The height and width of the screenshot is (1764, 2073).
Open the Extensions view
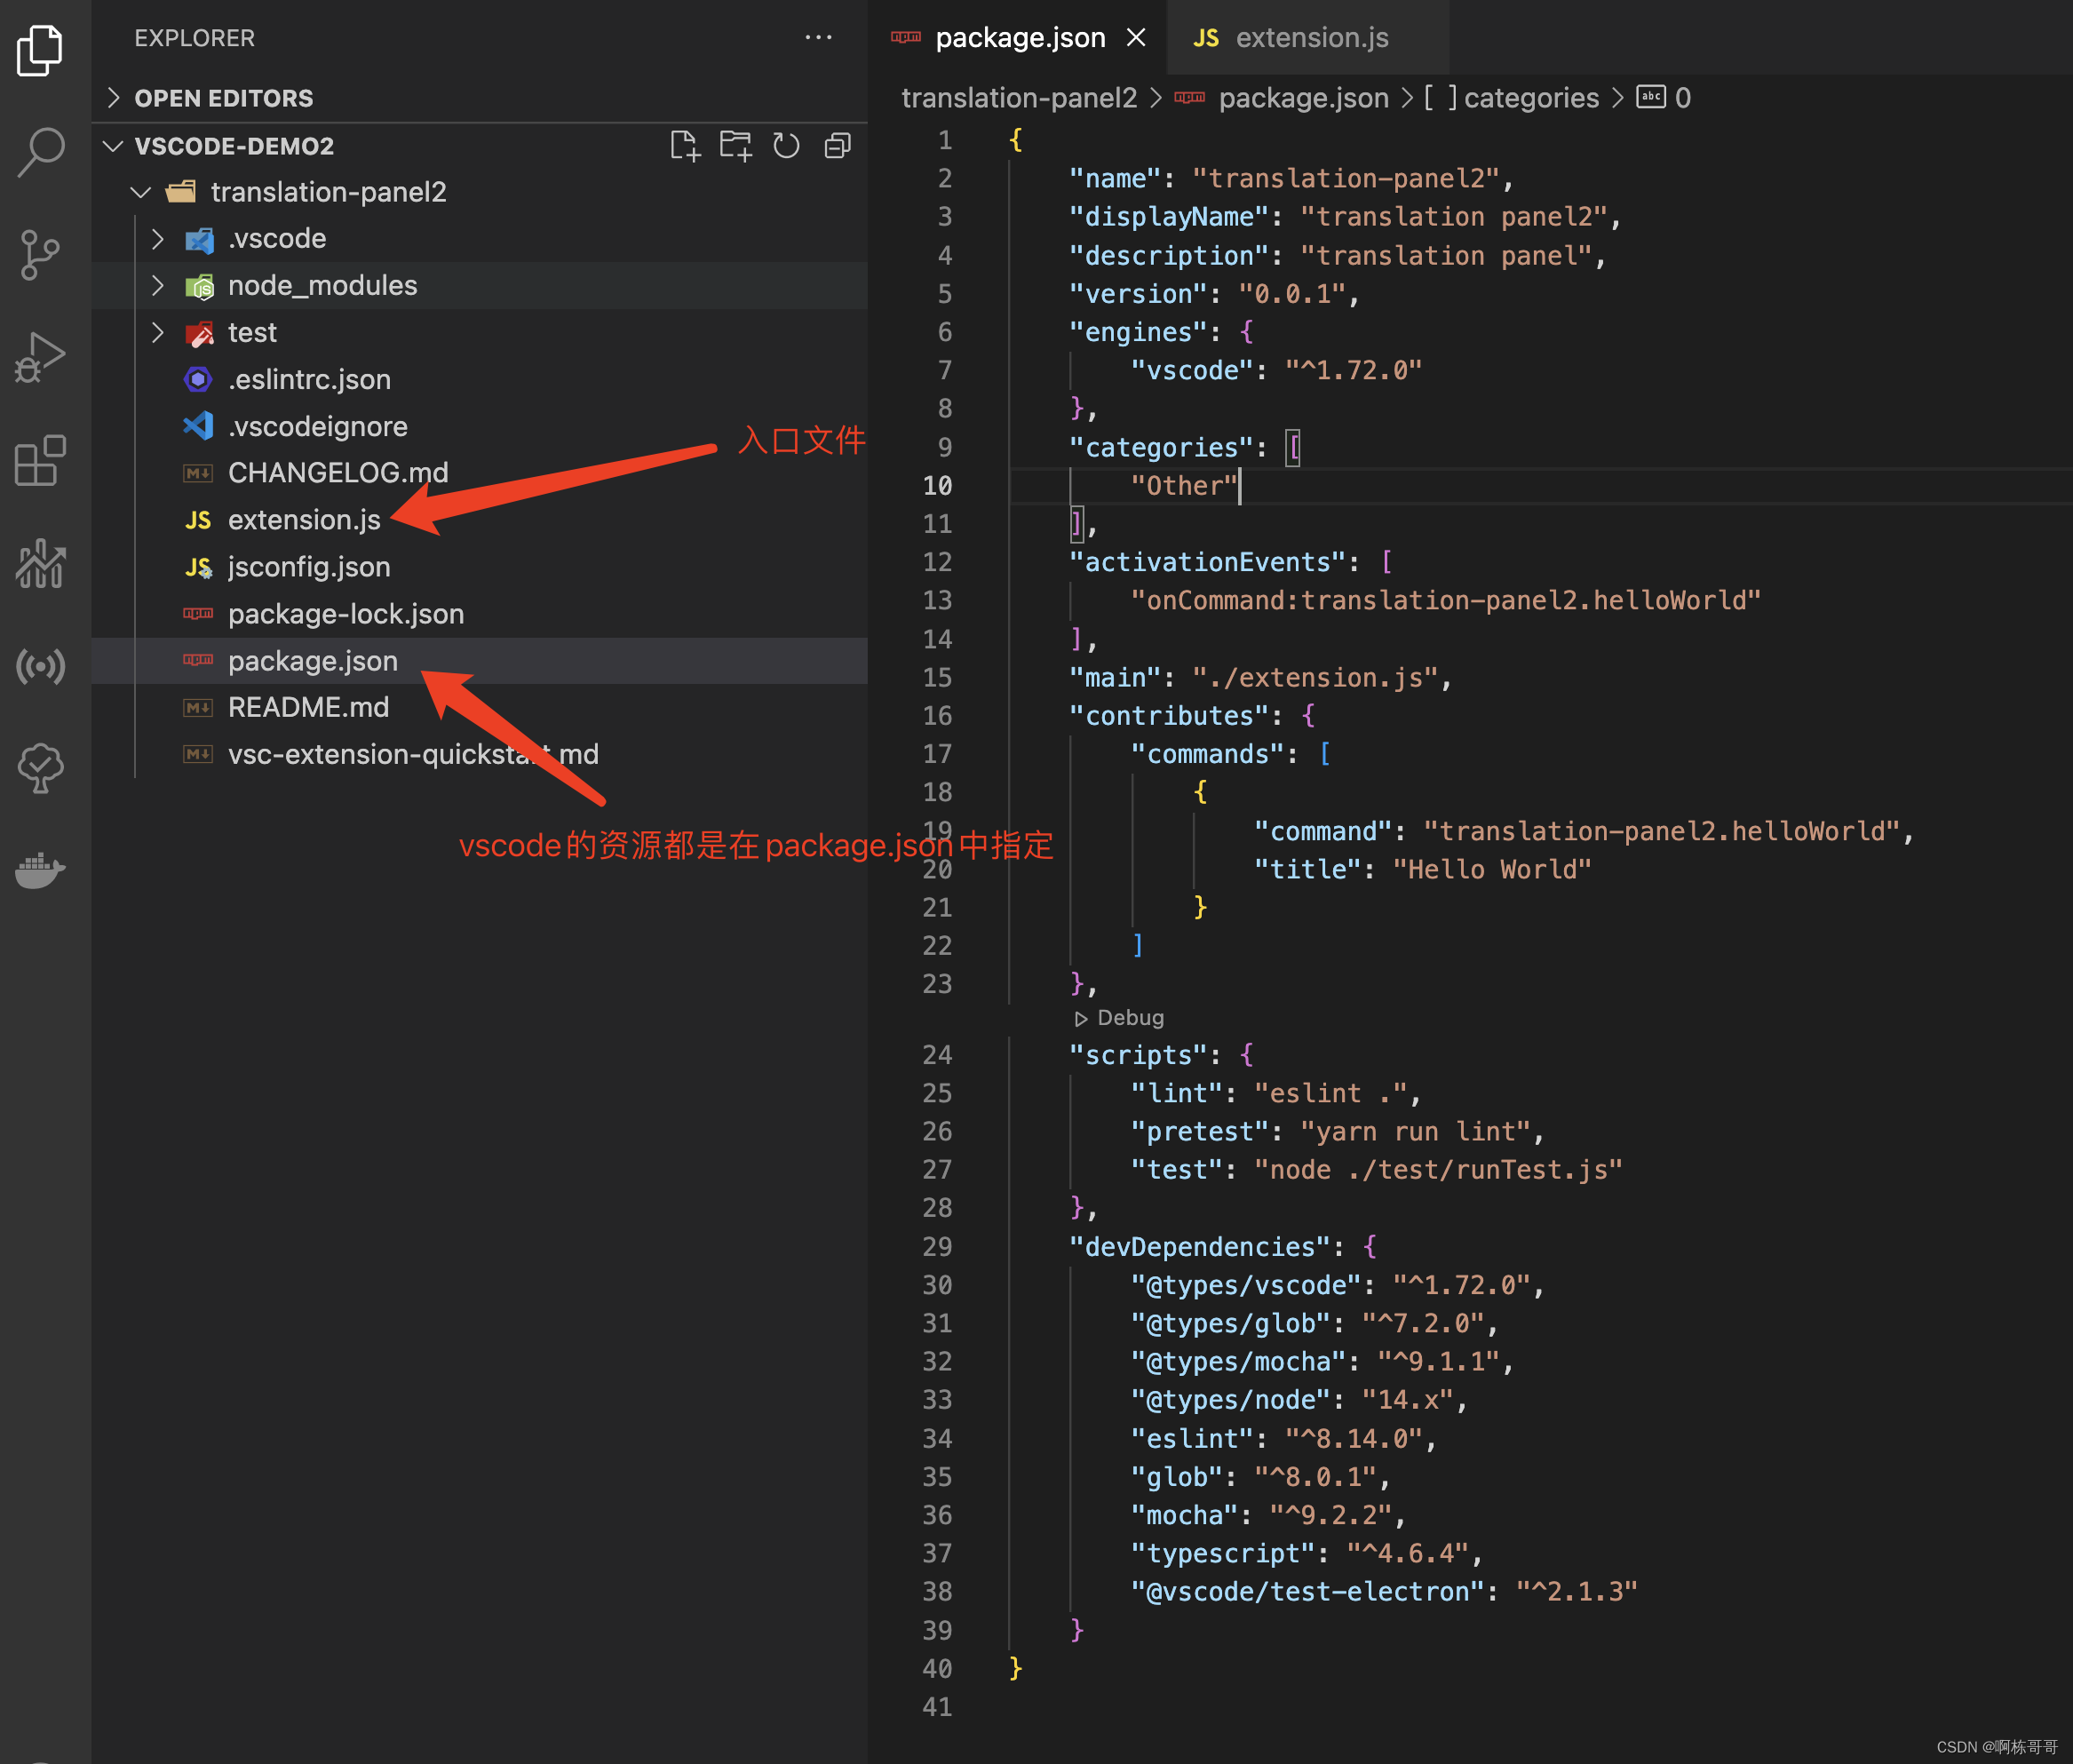[41, 460]
